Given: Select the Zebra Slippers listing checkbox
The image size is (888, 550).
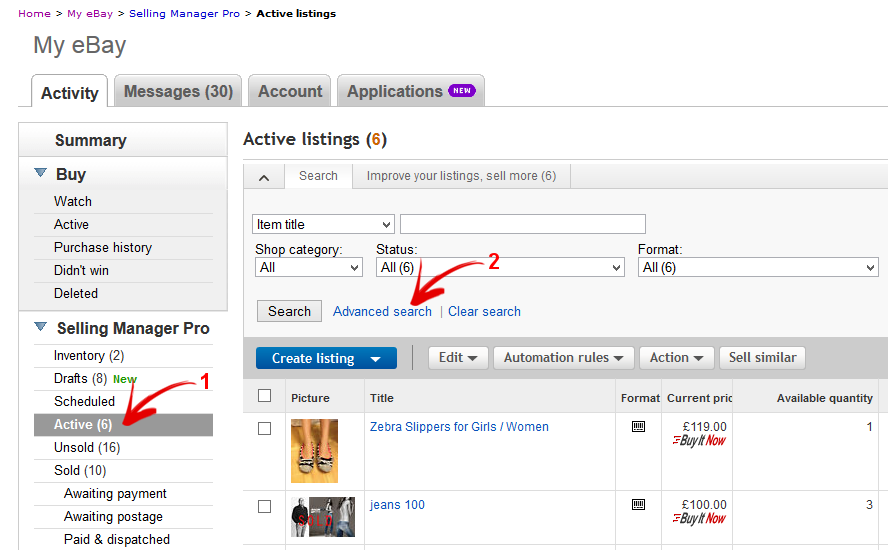Looking at the screenshot, I should pos(265,428).
